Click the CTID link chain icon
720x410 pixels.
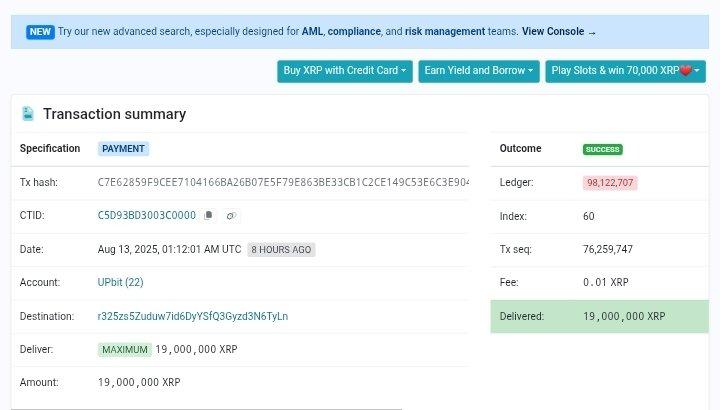[x=230, y=216]
